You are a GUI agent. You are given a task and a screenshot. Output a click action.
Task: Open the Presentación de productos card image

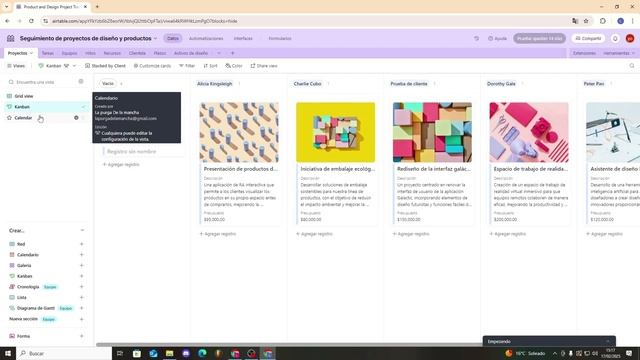tap(239, 132)
